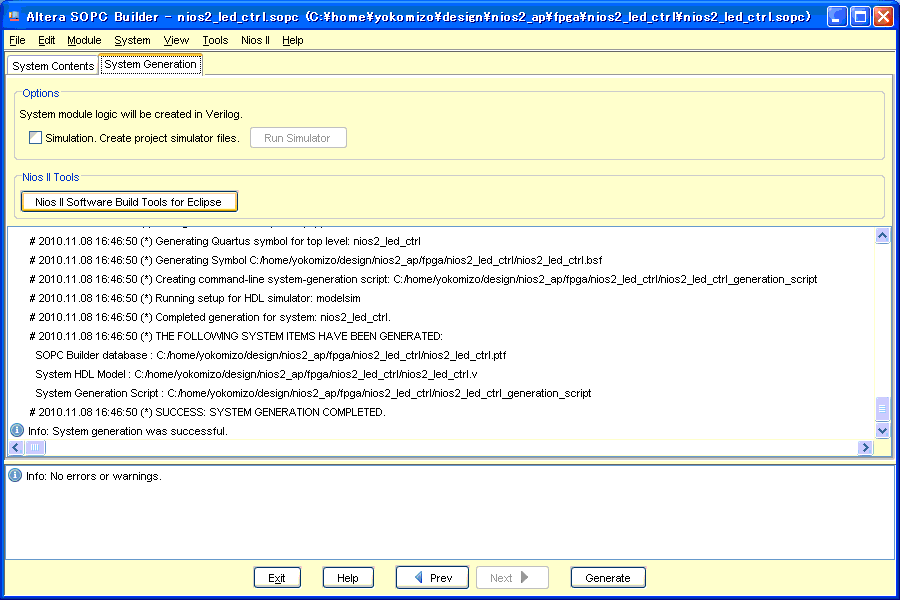The width and height of the screenshot is (900, 600).
Task: Click the Next button
Action: pos(512,578)
